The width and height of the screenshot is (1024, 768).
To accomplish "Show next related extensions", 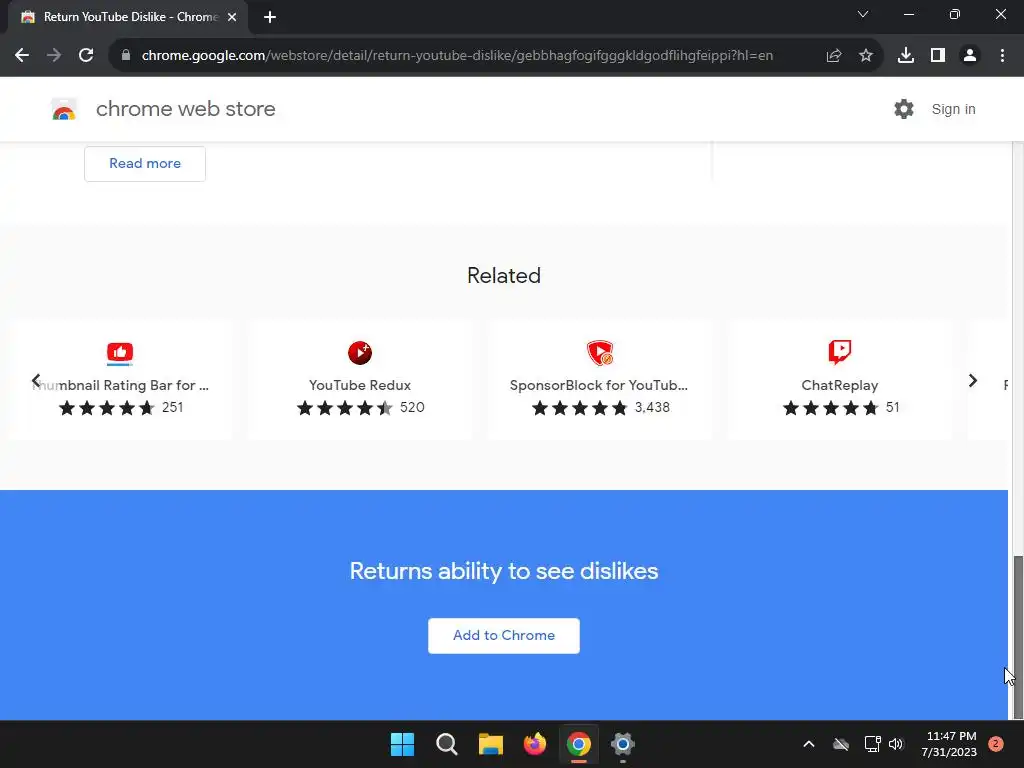I will tap(972, 381).
